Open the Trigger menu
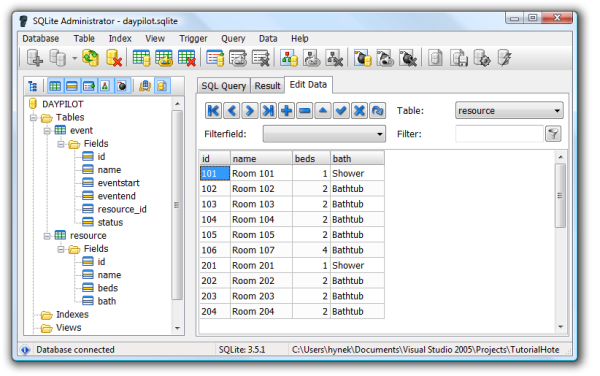 pyautogui.click(x=193, y=39)
